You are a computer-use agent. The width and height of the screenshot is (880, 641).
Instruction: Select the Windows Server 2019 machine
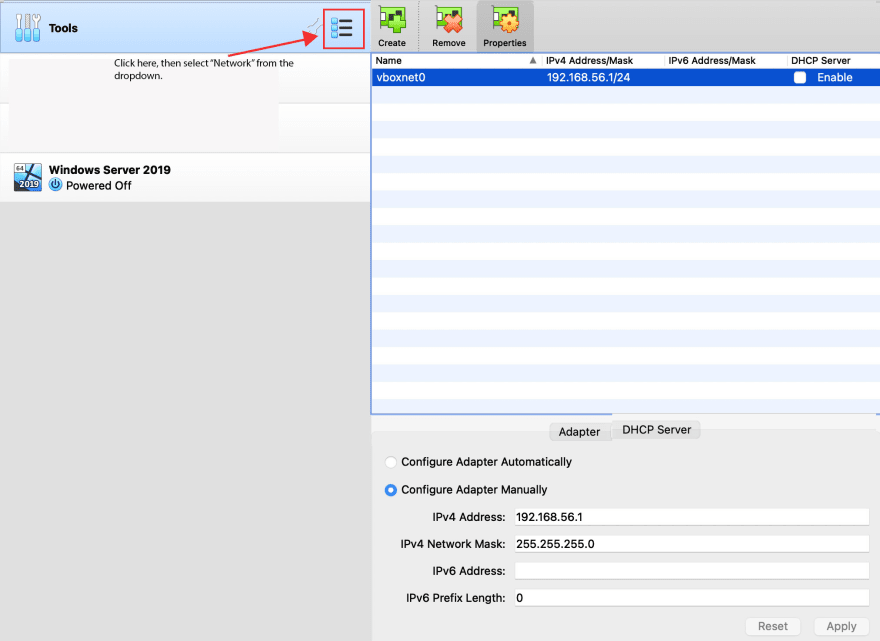pos(185,177)
